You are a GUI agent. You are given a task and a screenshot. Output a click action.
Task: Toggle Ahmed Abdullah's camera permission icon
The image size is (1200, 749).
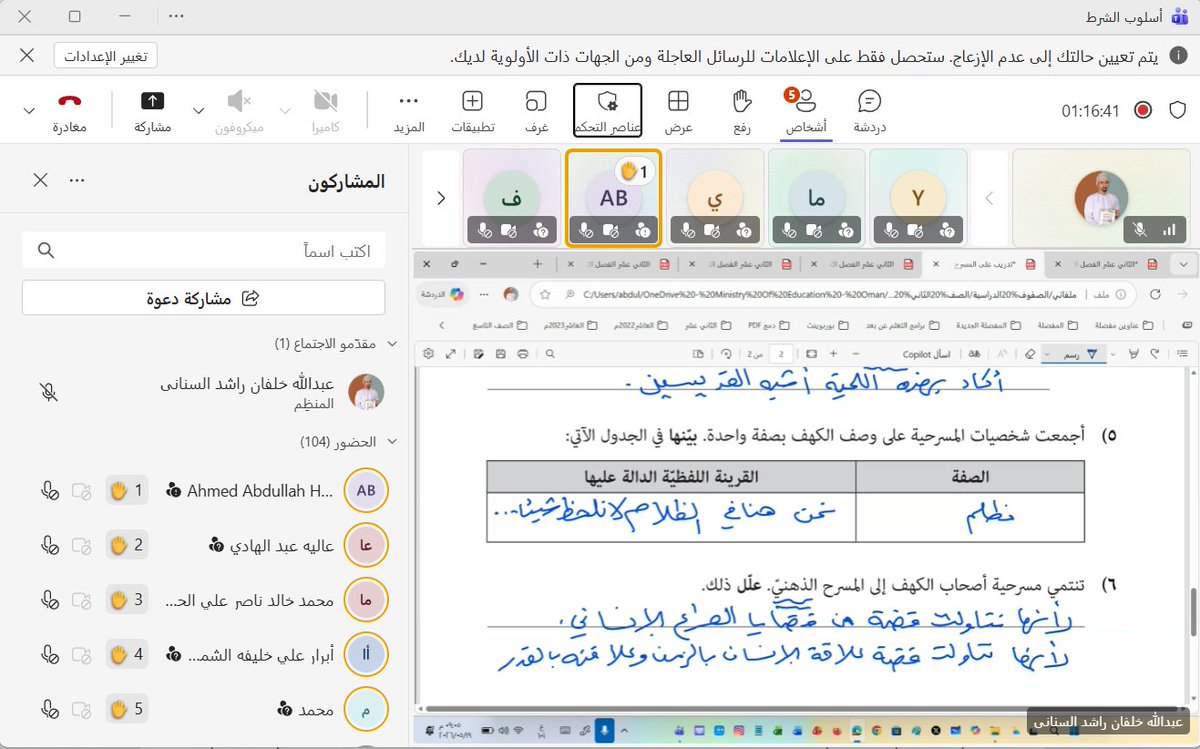(82, 490)
